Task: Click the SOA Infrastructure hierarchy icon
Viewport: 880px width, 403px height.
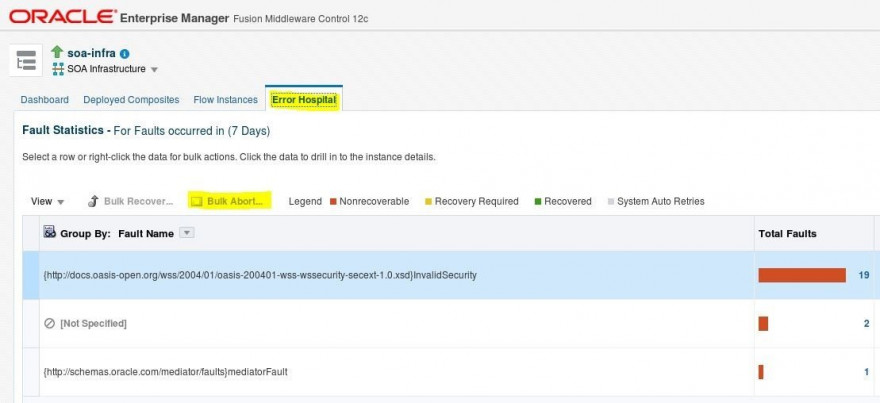Action: click(x=58, y=69)
